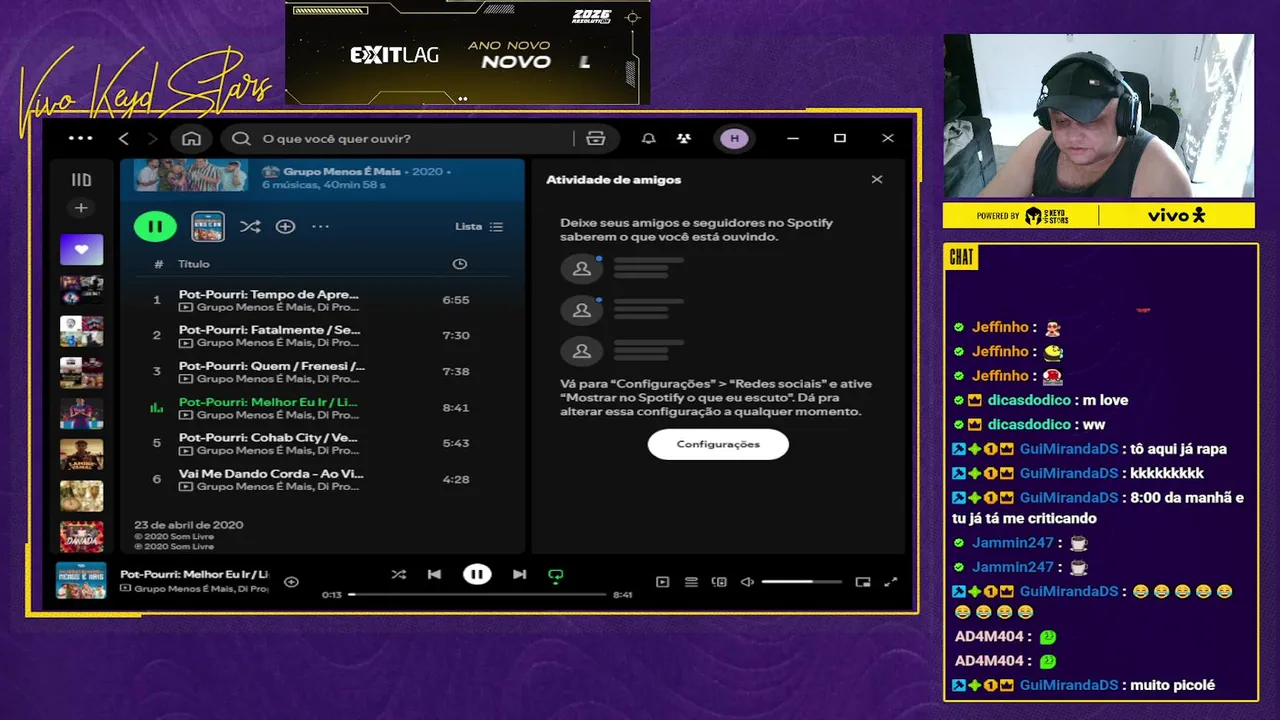Add current song to Liked Songs

click(291, 582)
